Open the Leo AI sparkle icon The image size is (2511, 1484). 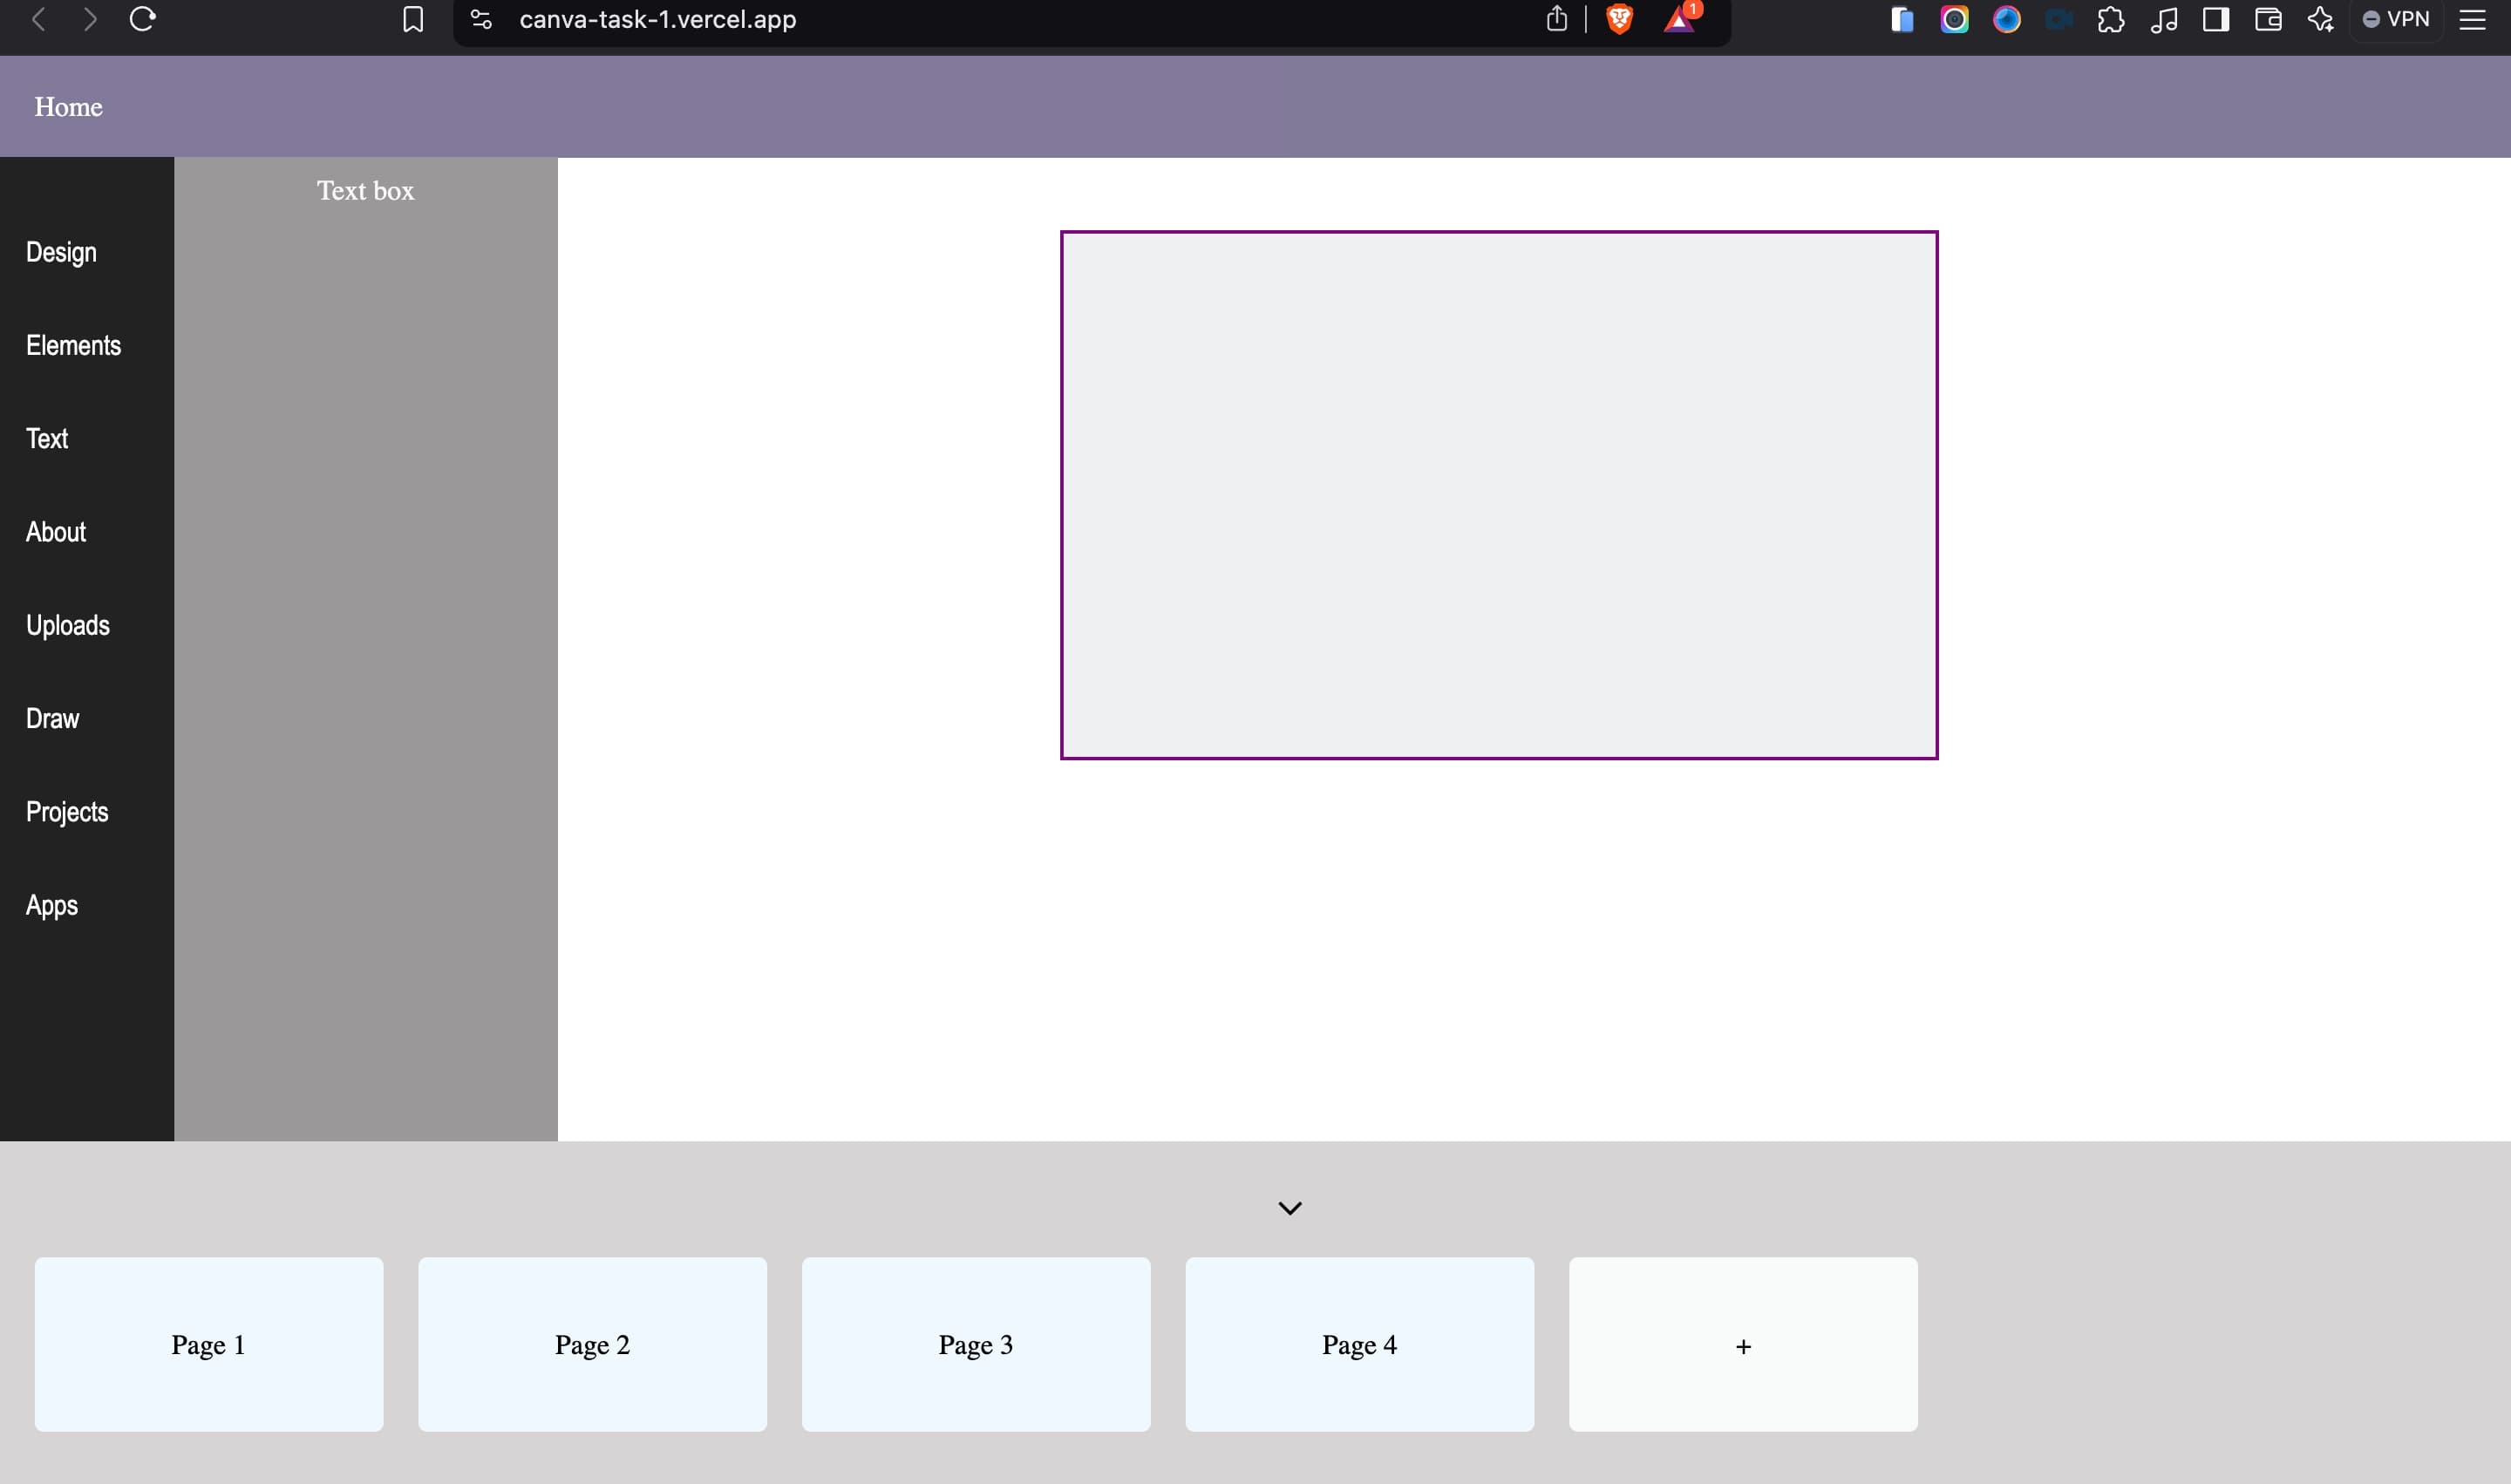(2320, 19)
